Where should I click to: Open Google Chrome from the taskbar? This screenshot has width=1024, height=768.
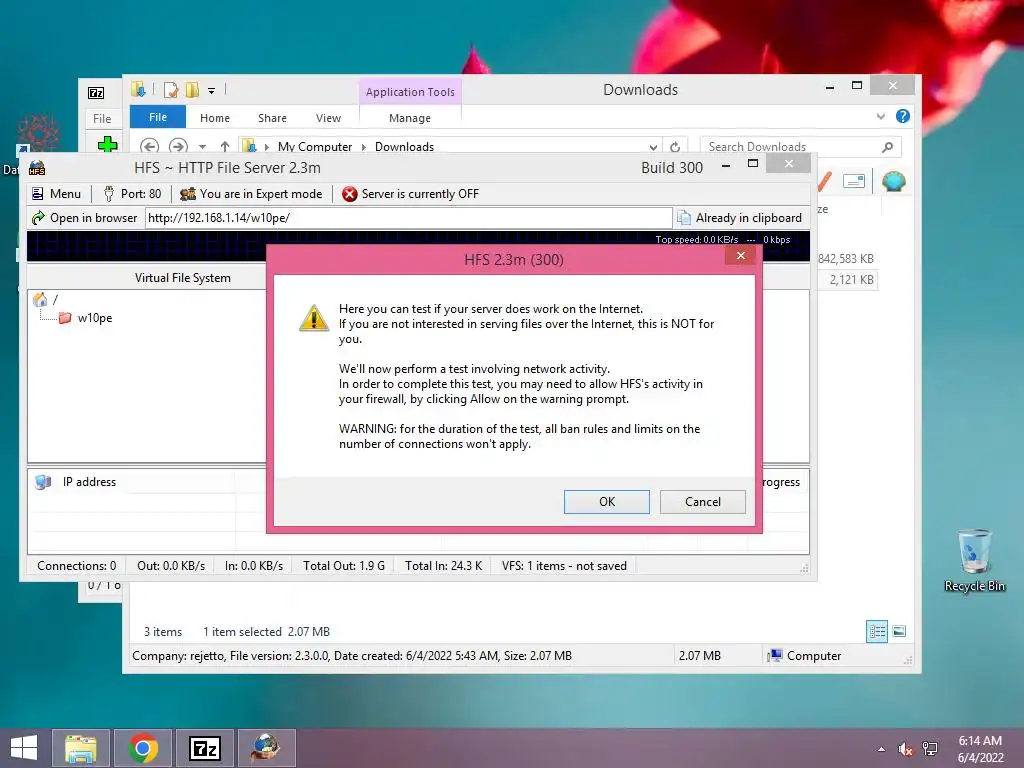(x=143, y=748)
